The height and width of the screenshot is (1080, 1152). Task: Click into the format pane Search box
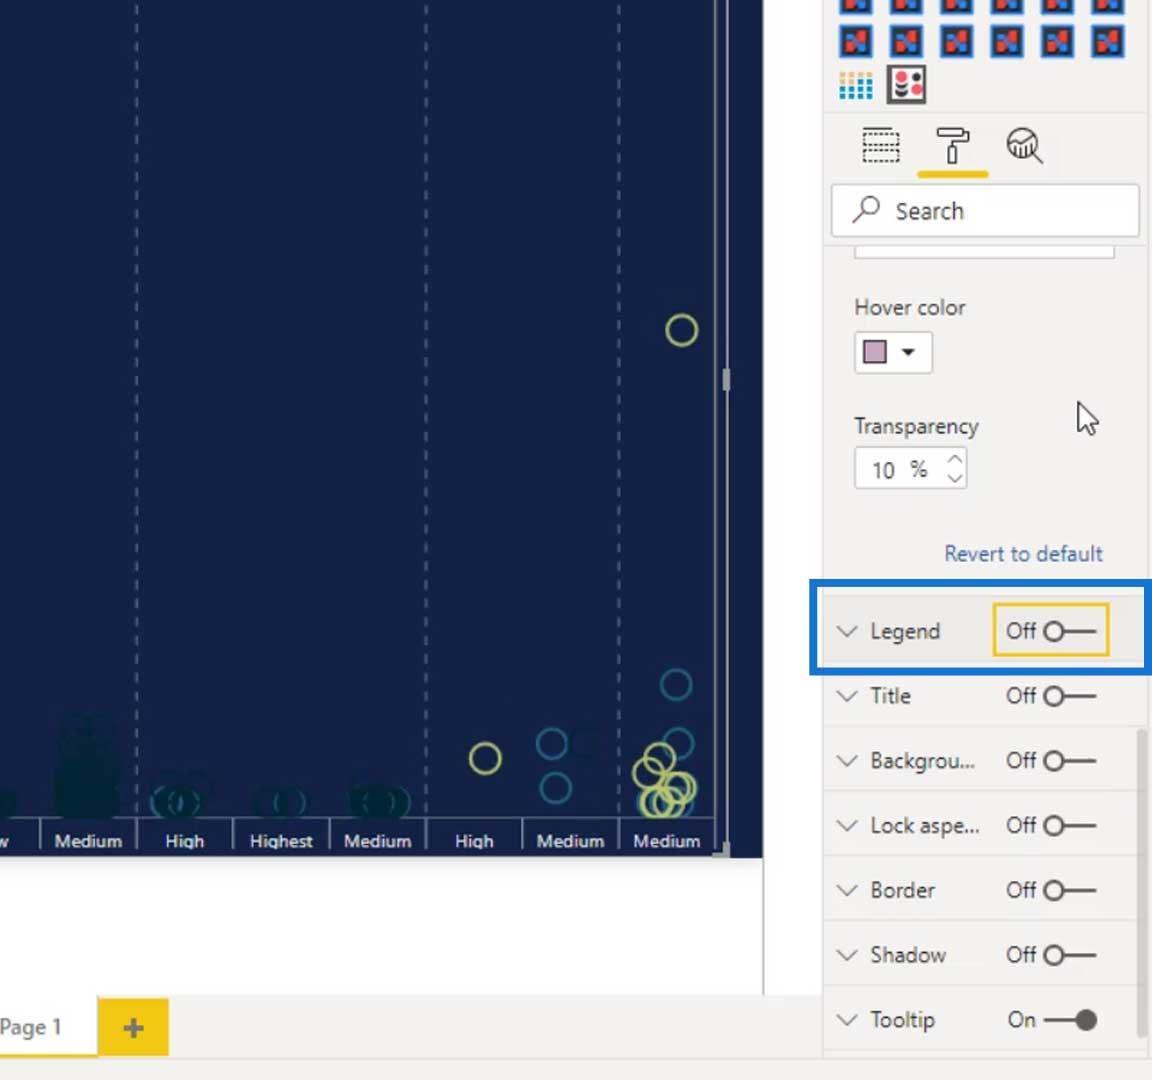click(984, 211)
